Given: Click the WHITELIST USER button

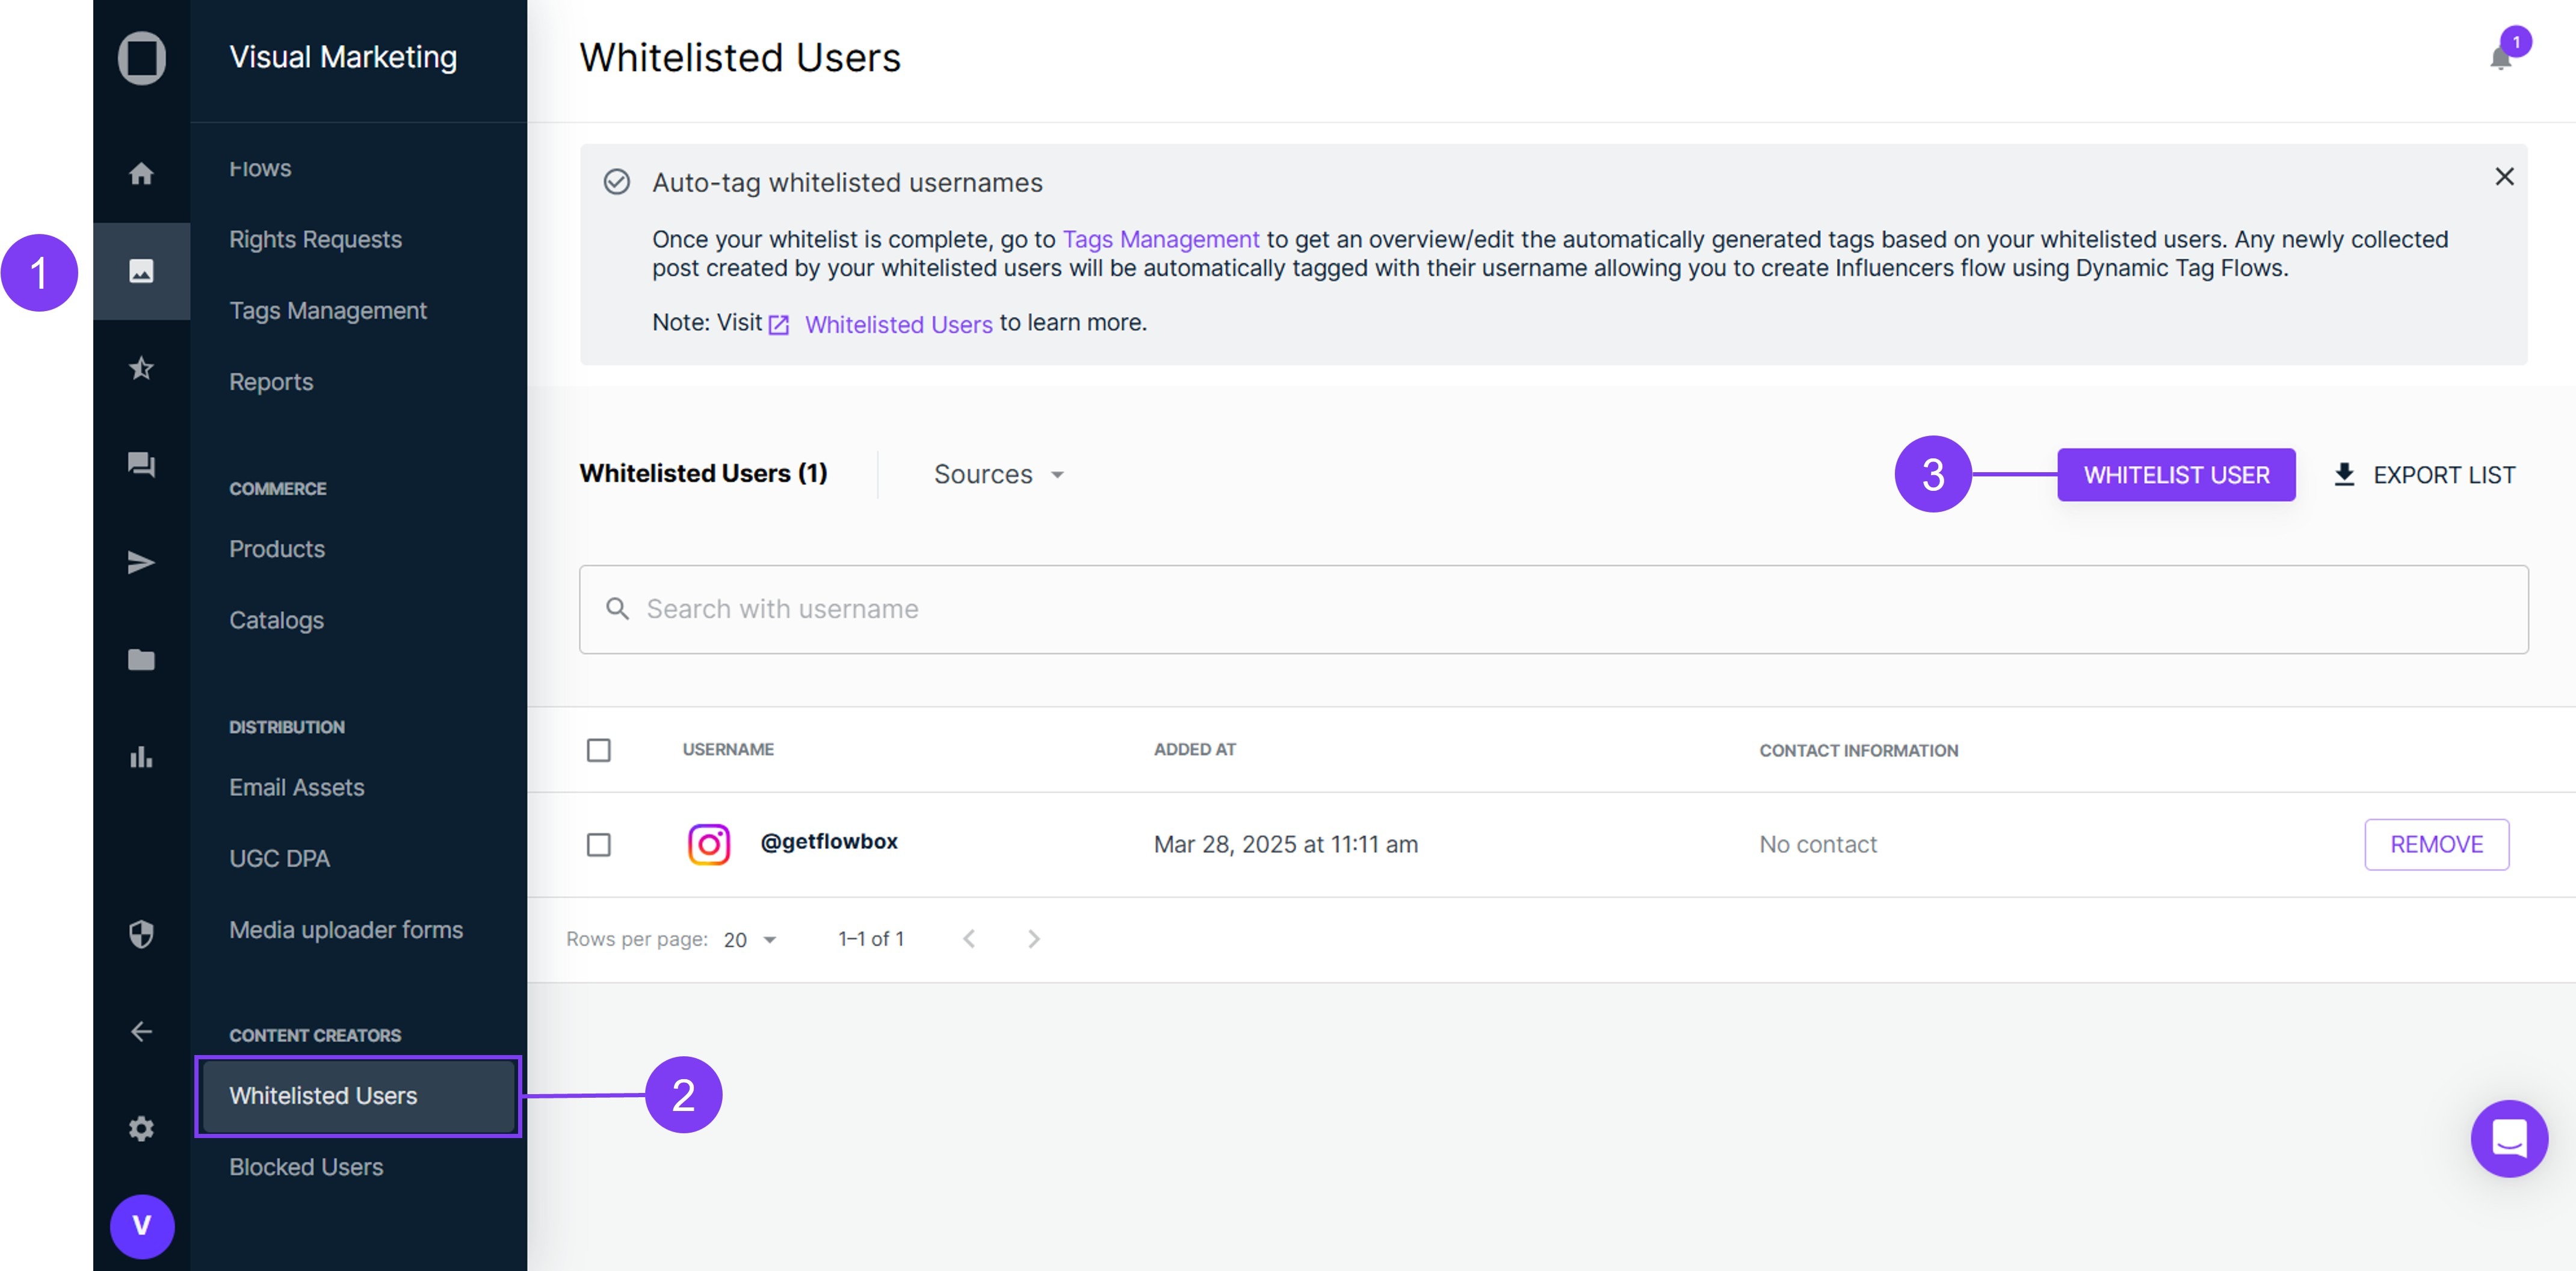Looking at the screenshot, I should [2175, 475].
